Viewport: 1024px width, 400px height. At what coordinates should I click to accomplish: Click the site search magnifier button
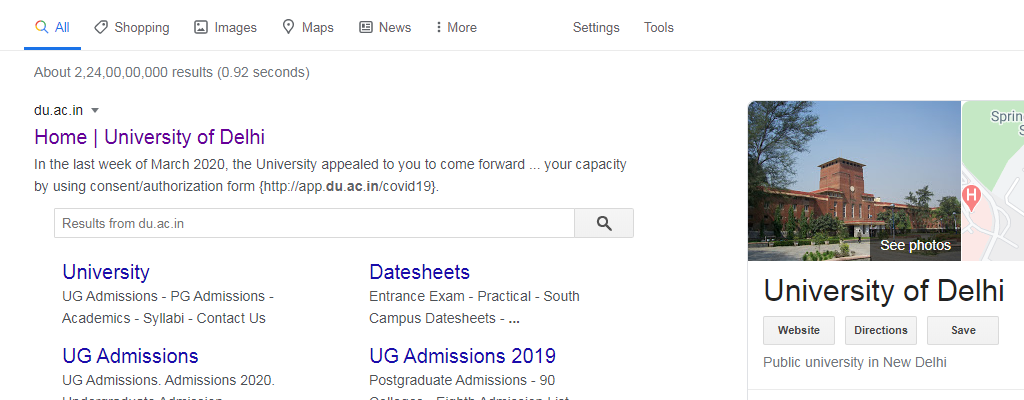tap(604, 224)
